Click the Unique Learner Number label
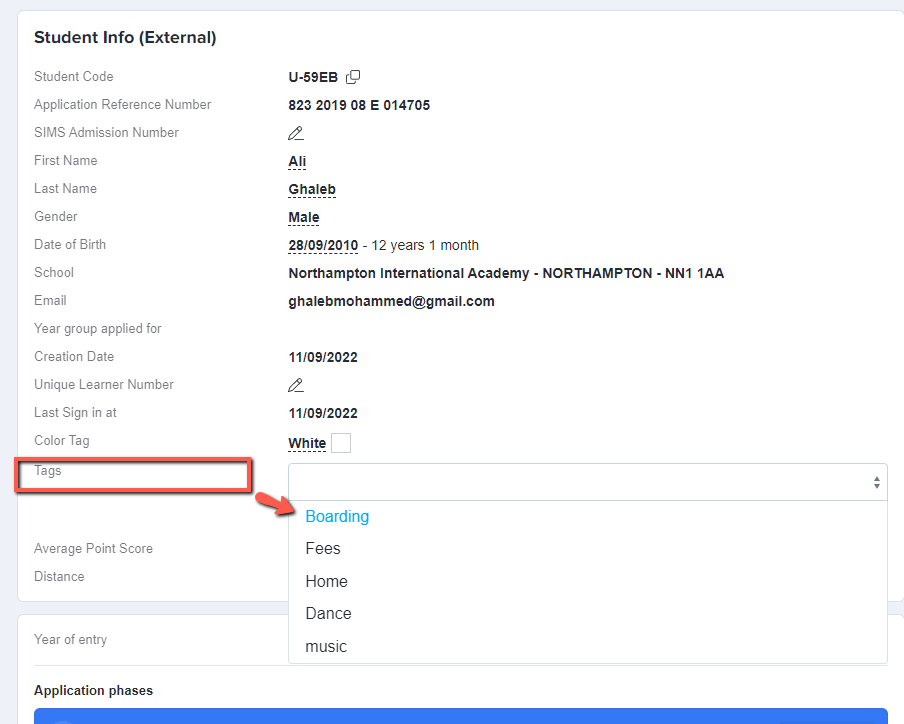Screen dimensions: 904x724 [x=104, y=384]
